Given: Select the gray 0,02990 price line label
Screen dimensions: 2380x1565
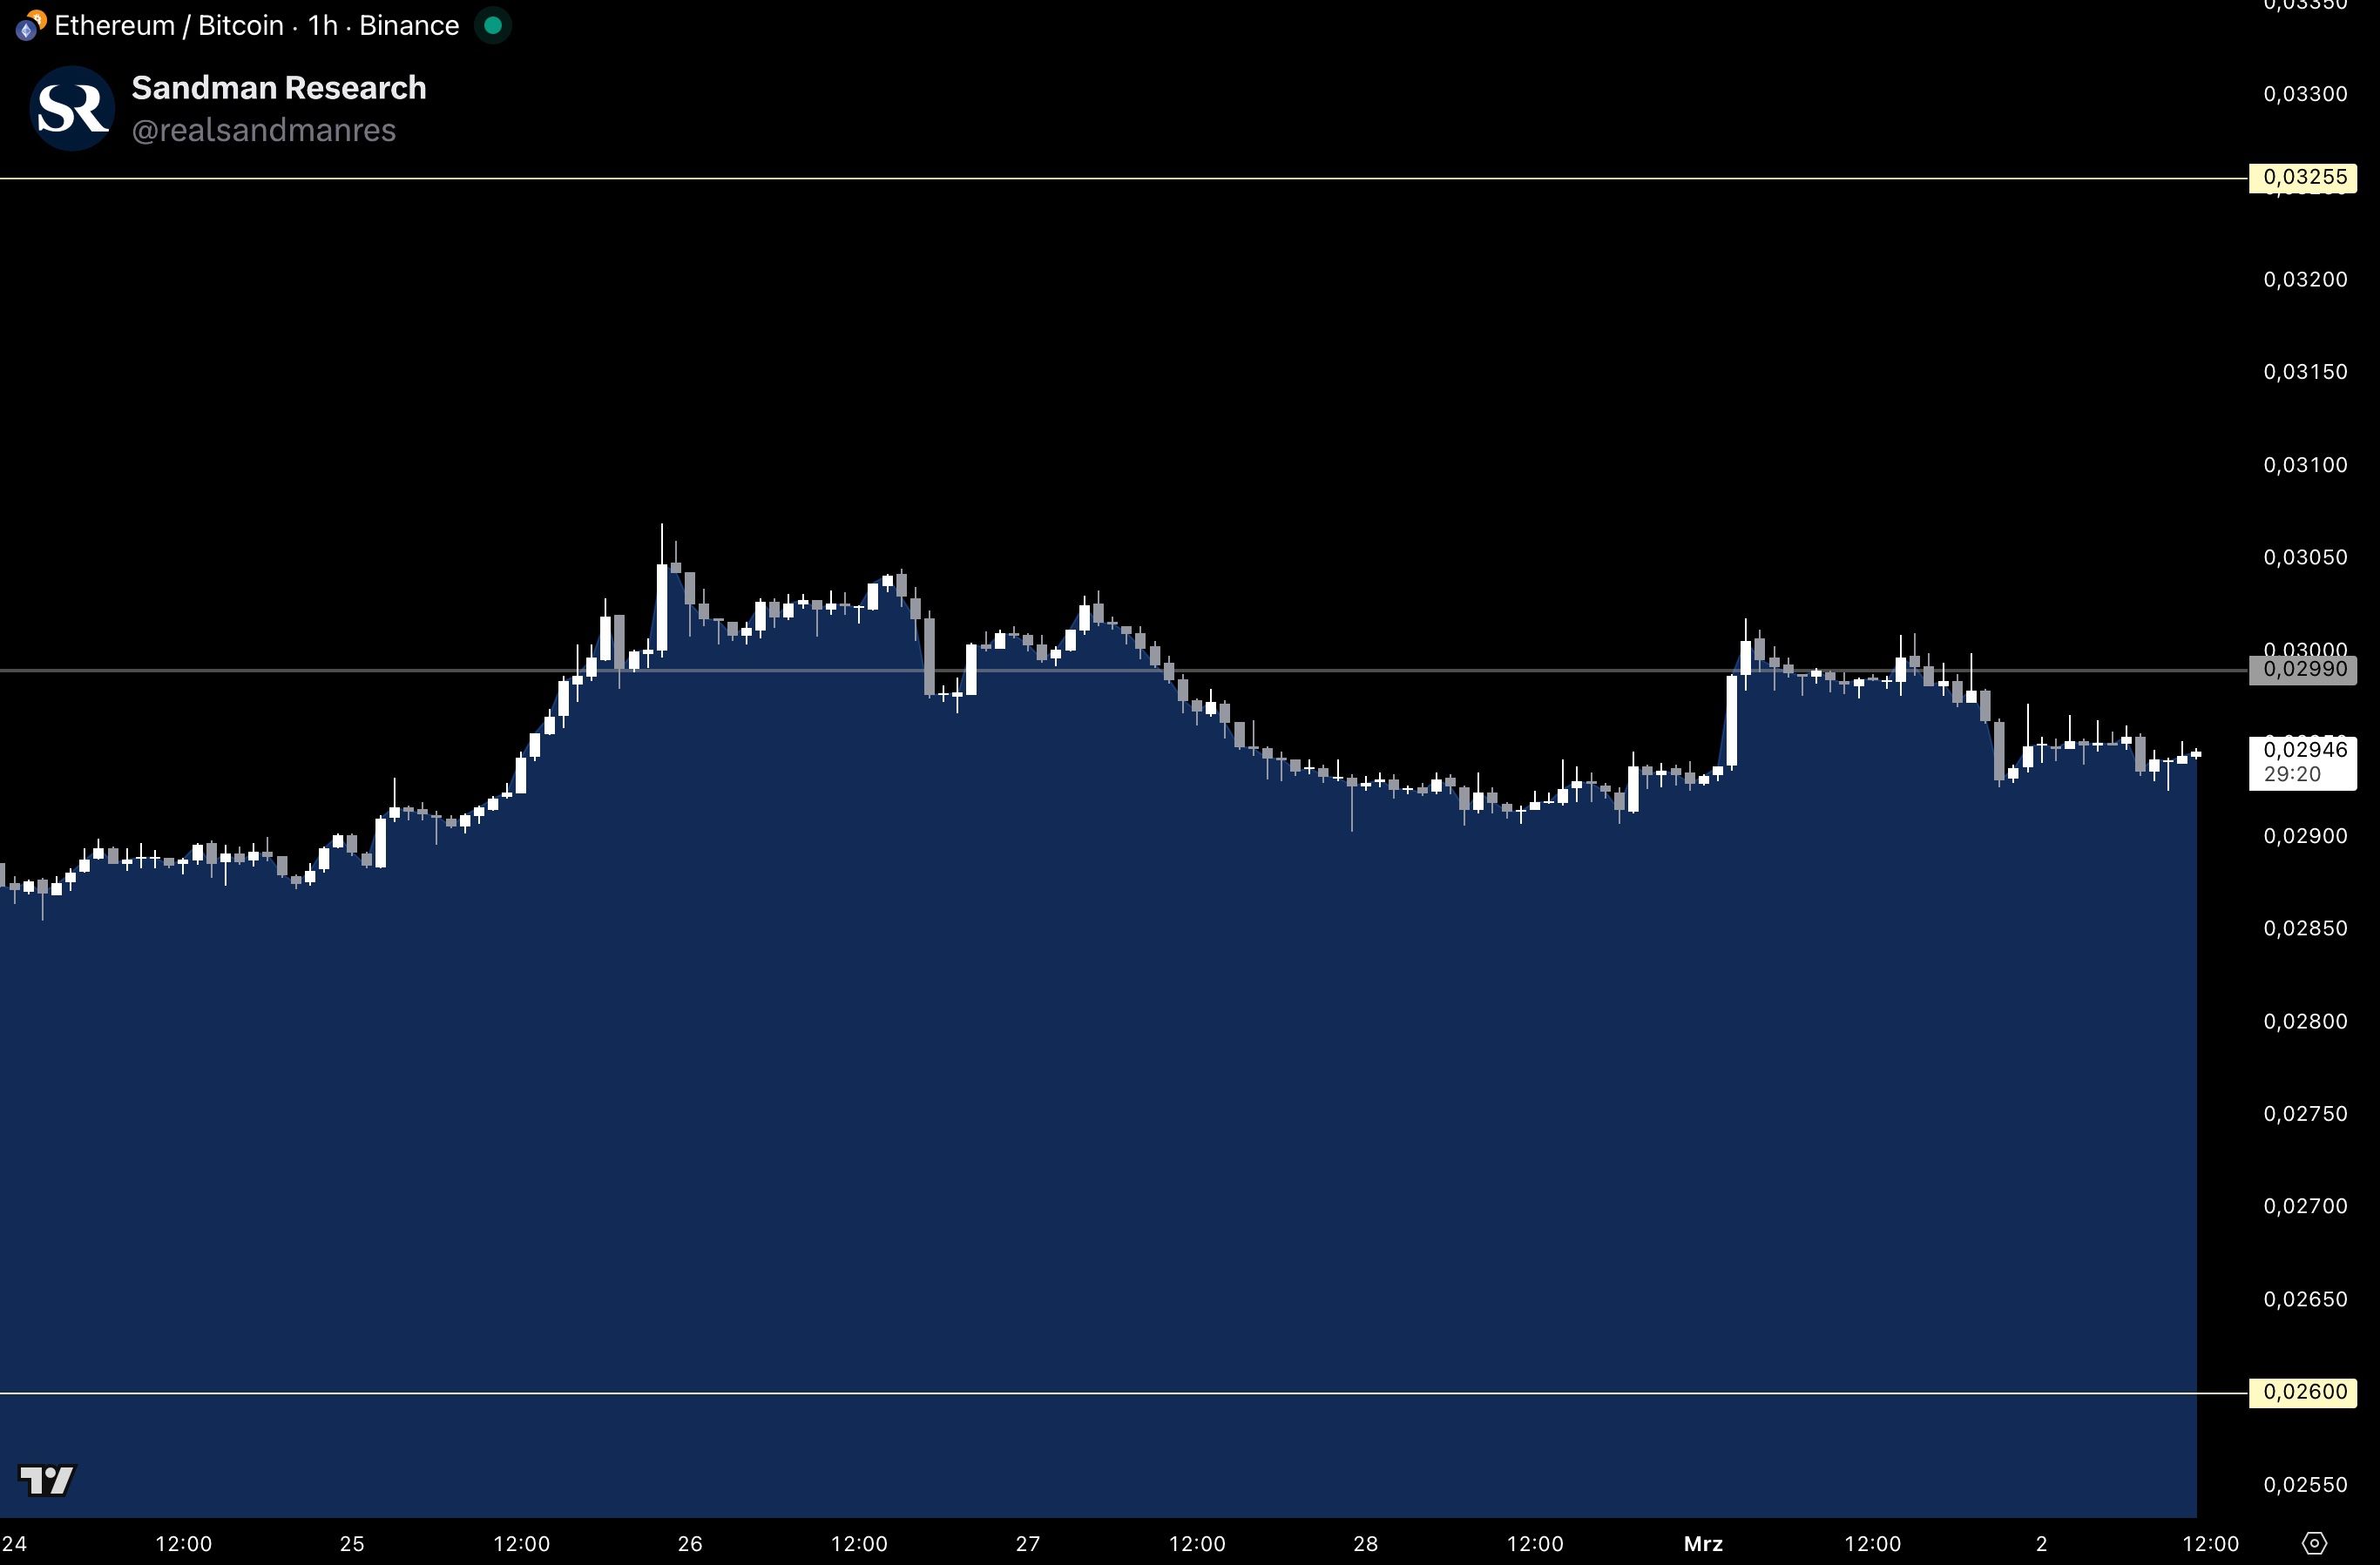Looking at the screenshot, I should click(x=2303, y=670).
